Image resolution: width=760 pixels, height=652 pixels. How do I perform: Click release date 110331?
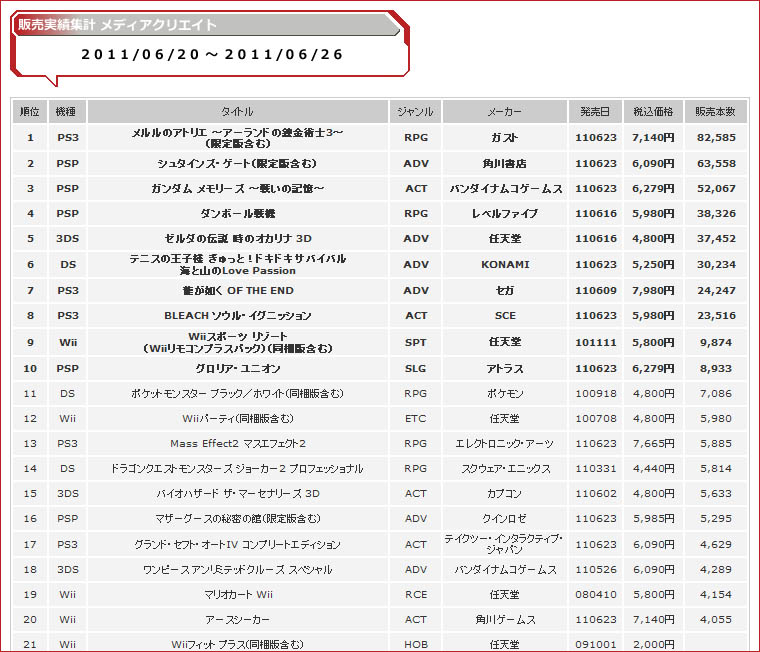click(x=595, y=469)
